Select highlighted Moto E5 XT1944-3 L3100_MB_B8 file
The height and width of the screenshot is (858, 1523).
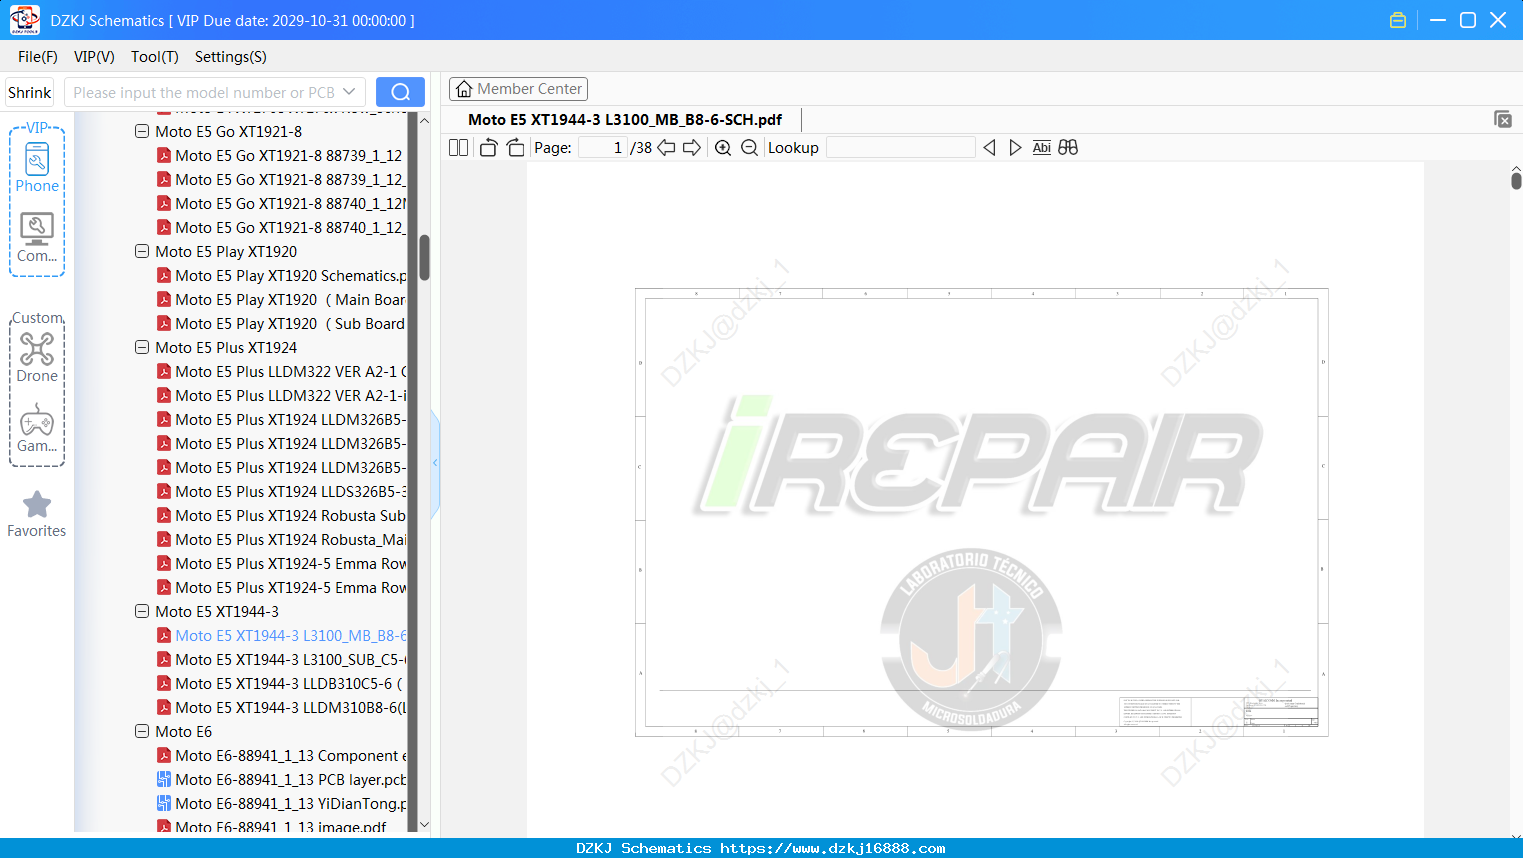click(290, 635)
